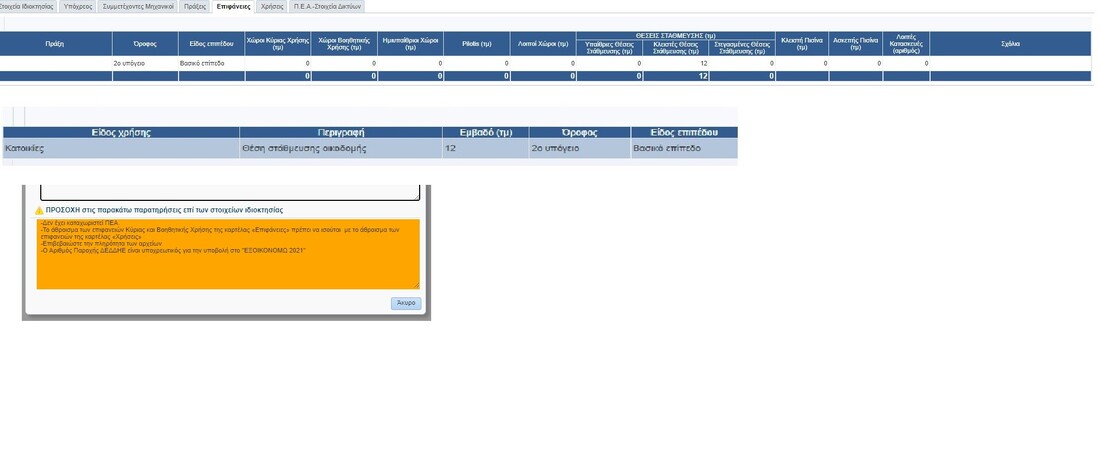Open the Συμμετέχοντες Μηχανικοί tab
The width and height of the screenshot is (1100, 473).
(138, 6)
